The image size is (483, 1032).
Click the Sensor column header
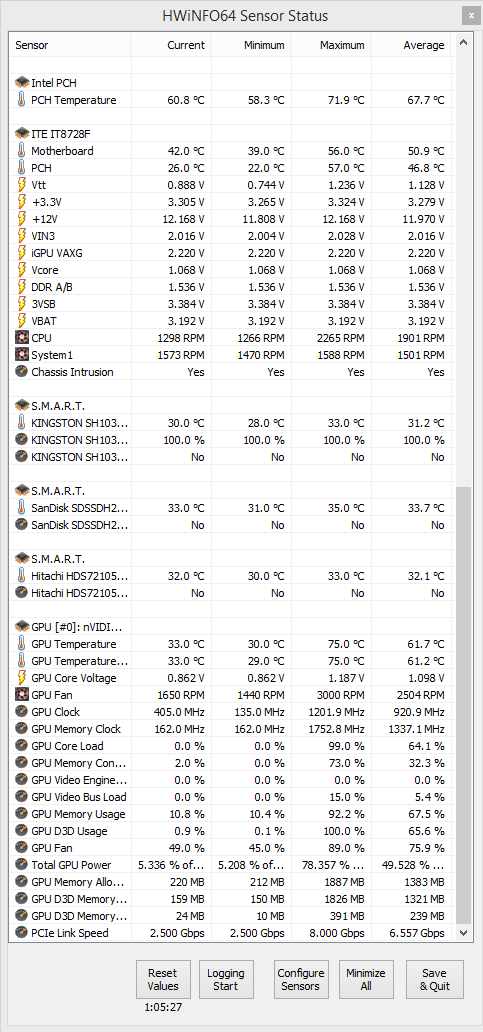(71, 45)
